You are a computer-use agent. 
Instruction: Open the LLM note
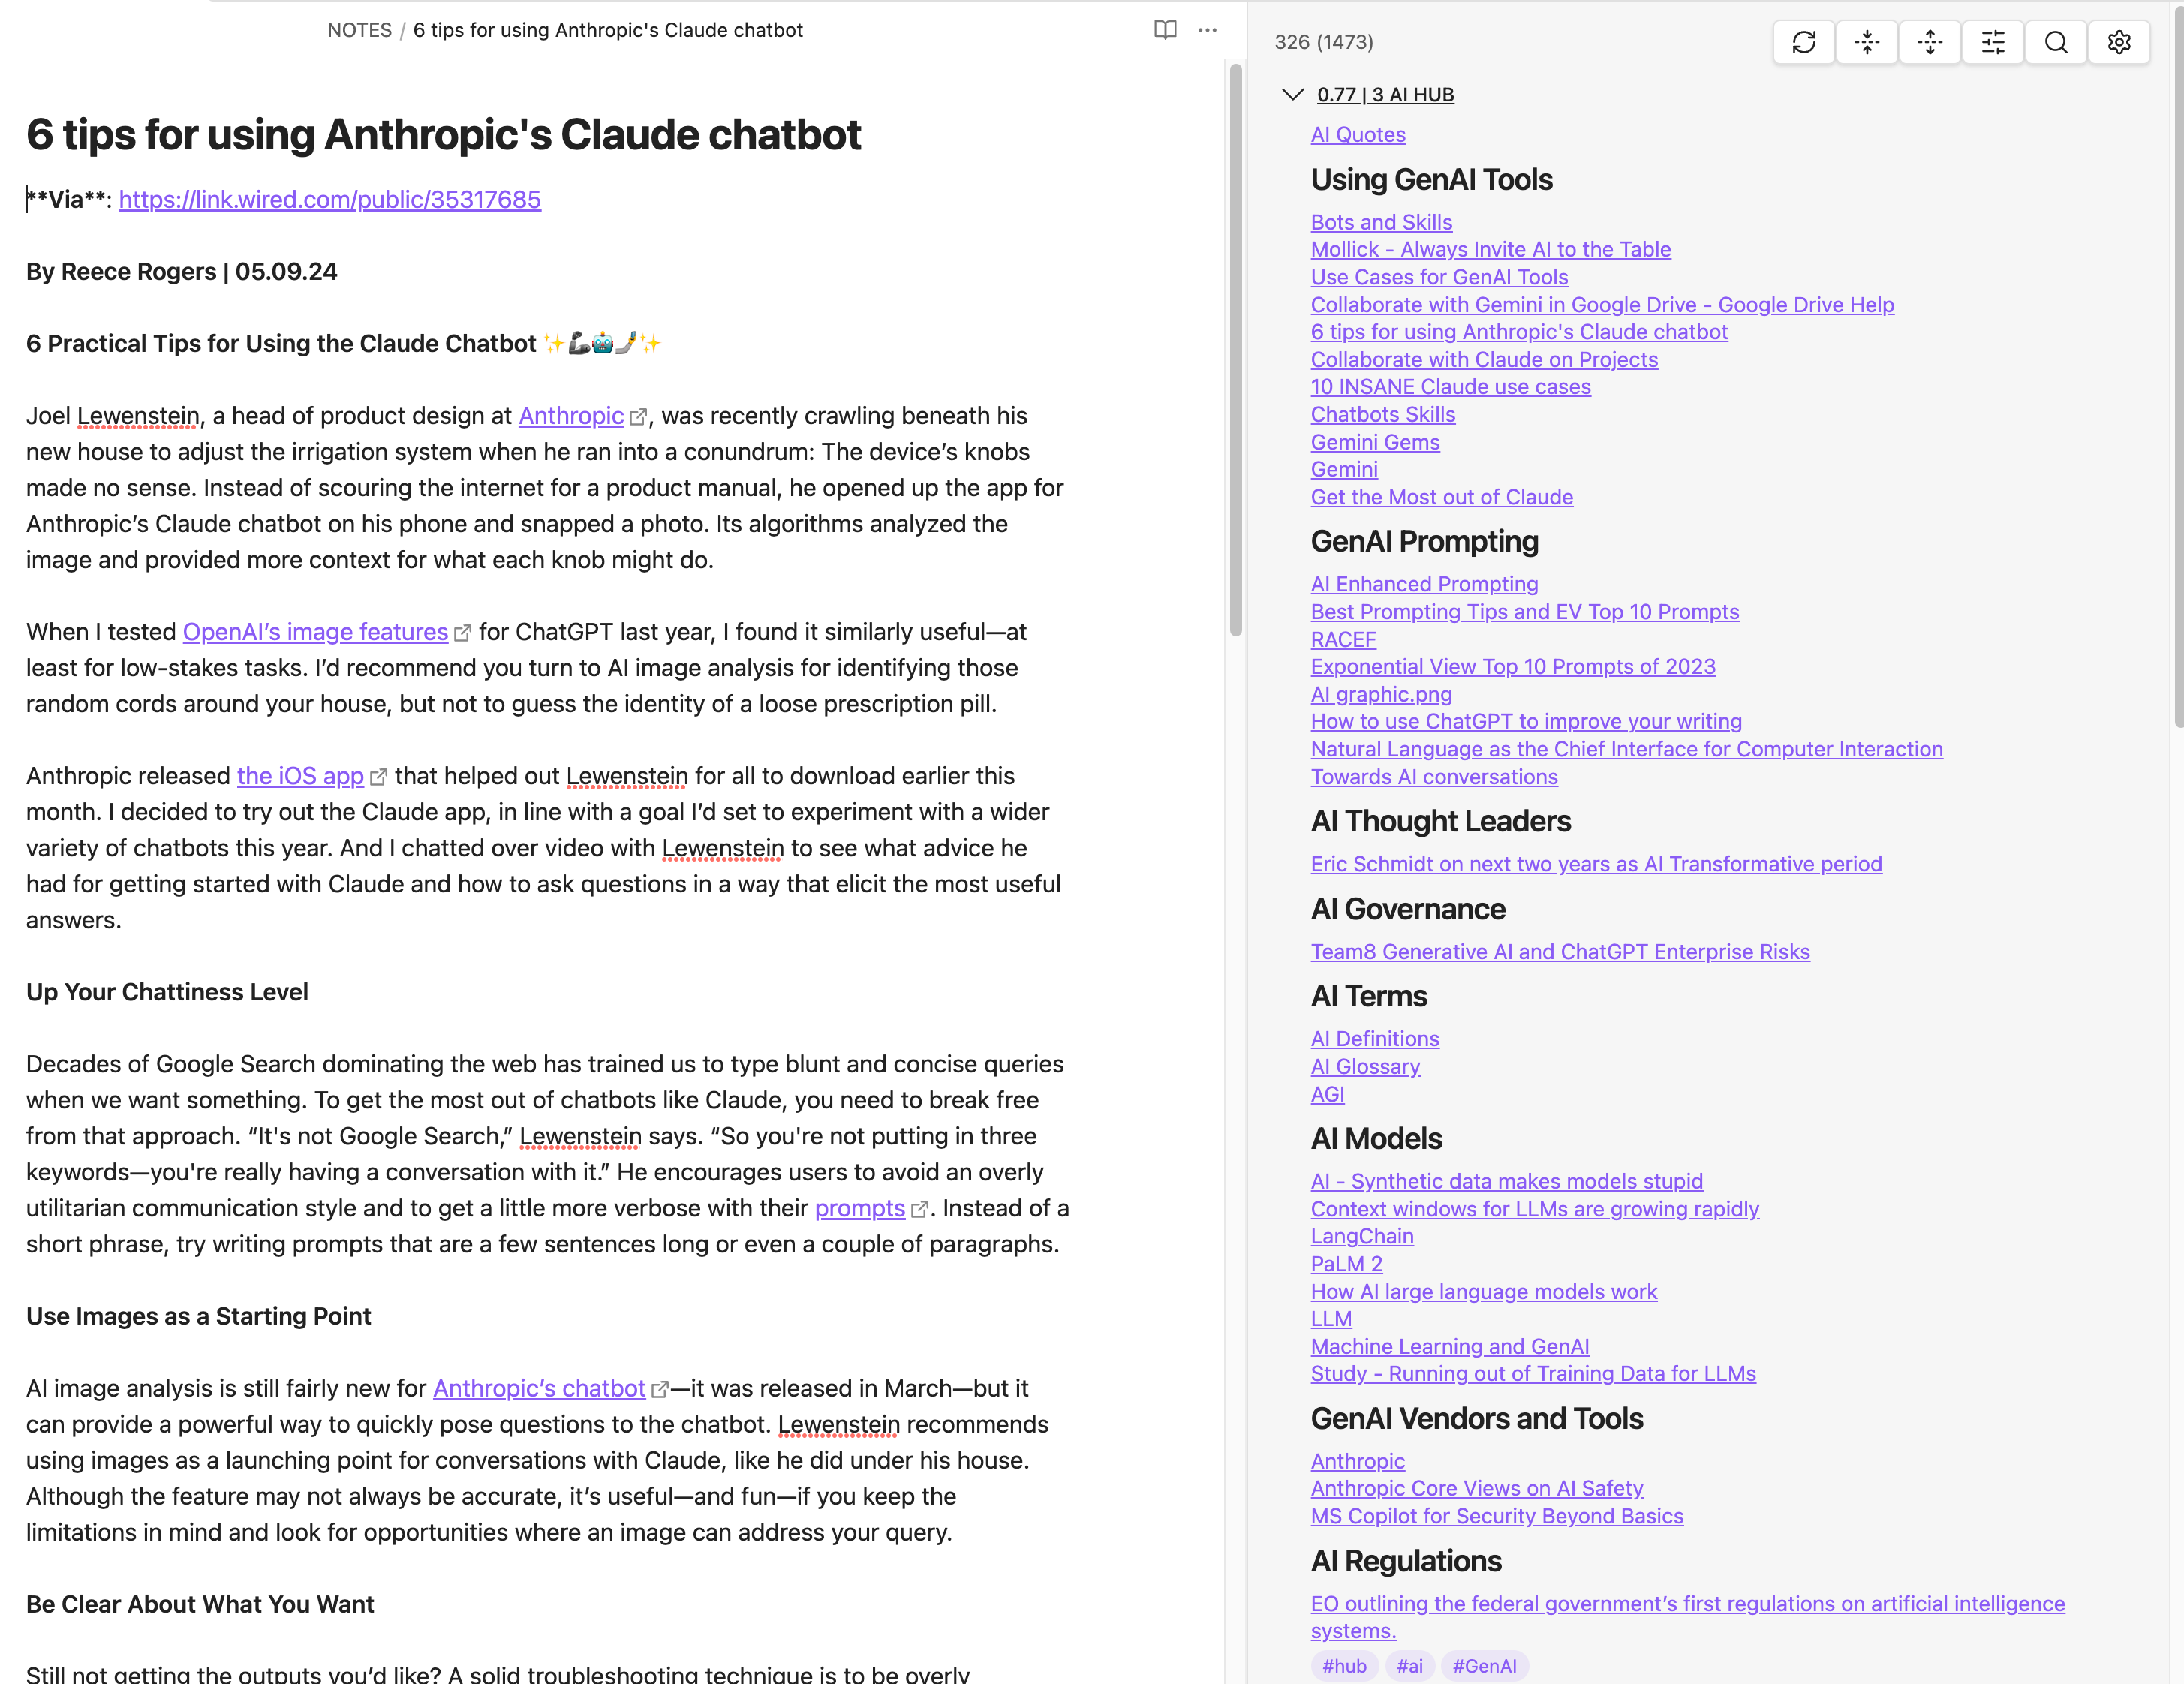point(1331,1319)
